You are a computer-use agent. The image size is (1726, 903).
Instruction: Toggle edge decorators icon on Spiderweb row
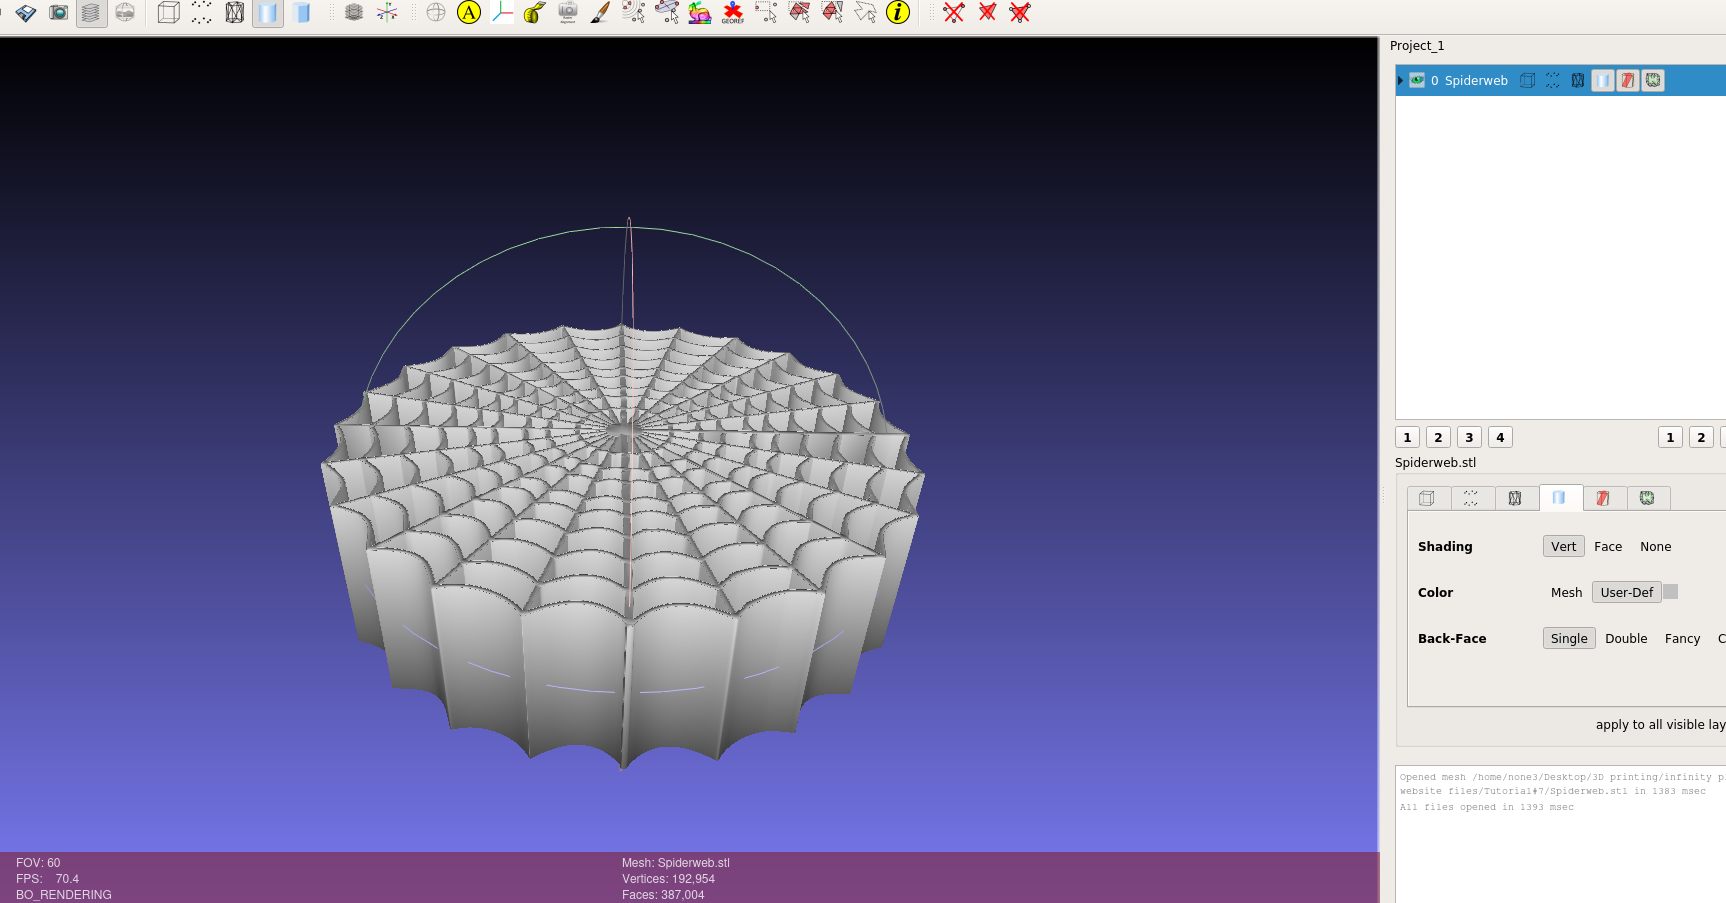pos(1653,81)
